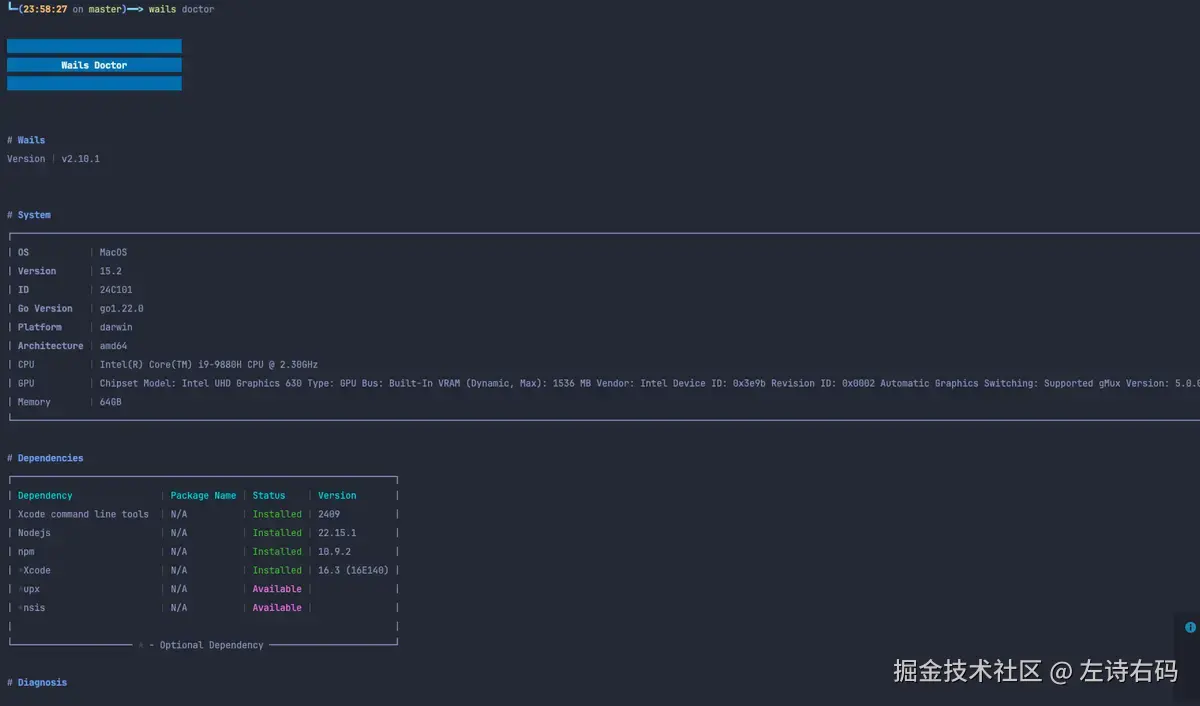Select the 64GB memory value
This screenshot has width=1200, height=706.
tap(111, 402)
